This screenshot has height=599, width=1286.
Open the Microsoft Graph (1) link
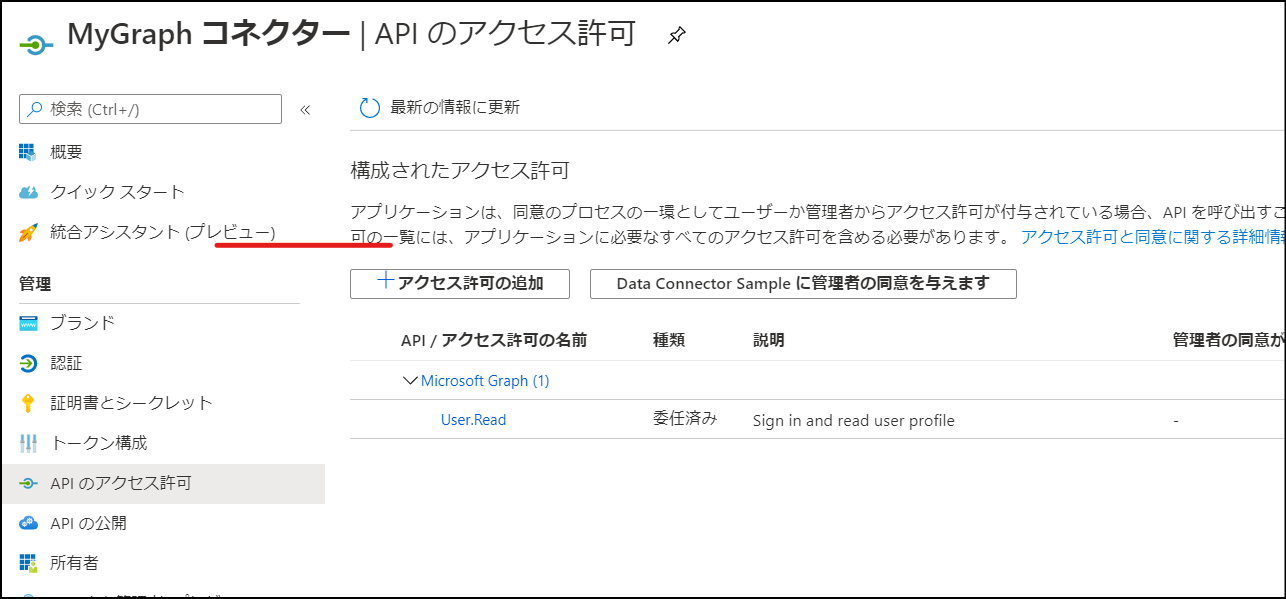(485, 381)
